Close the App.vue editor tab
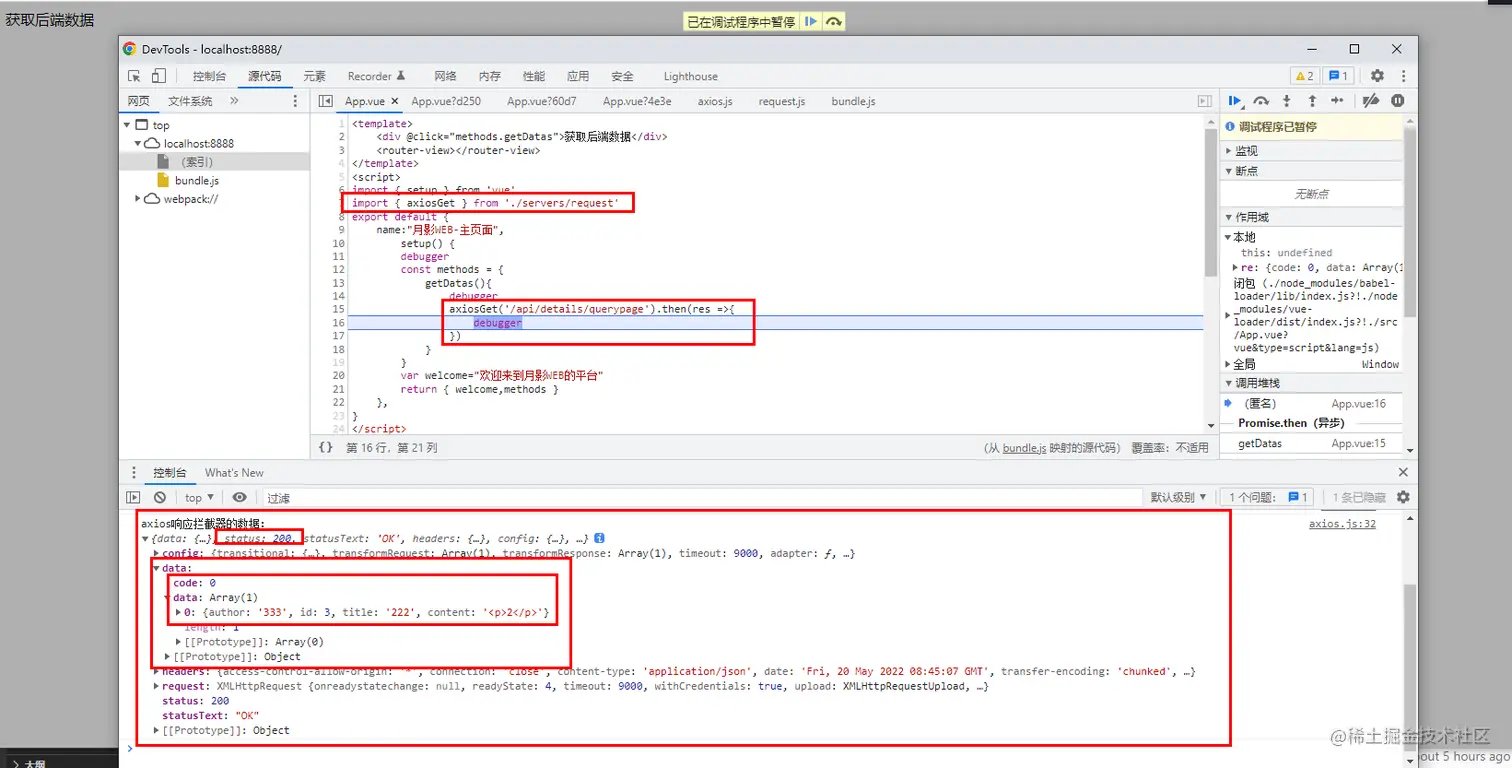Screen dimensions: 1512x768 pyautogui.click(x=394, y=101)
